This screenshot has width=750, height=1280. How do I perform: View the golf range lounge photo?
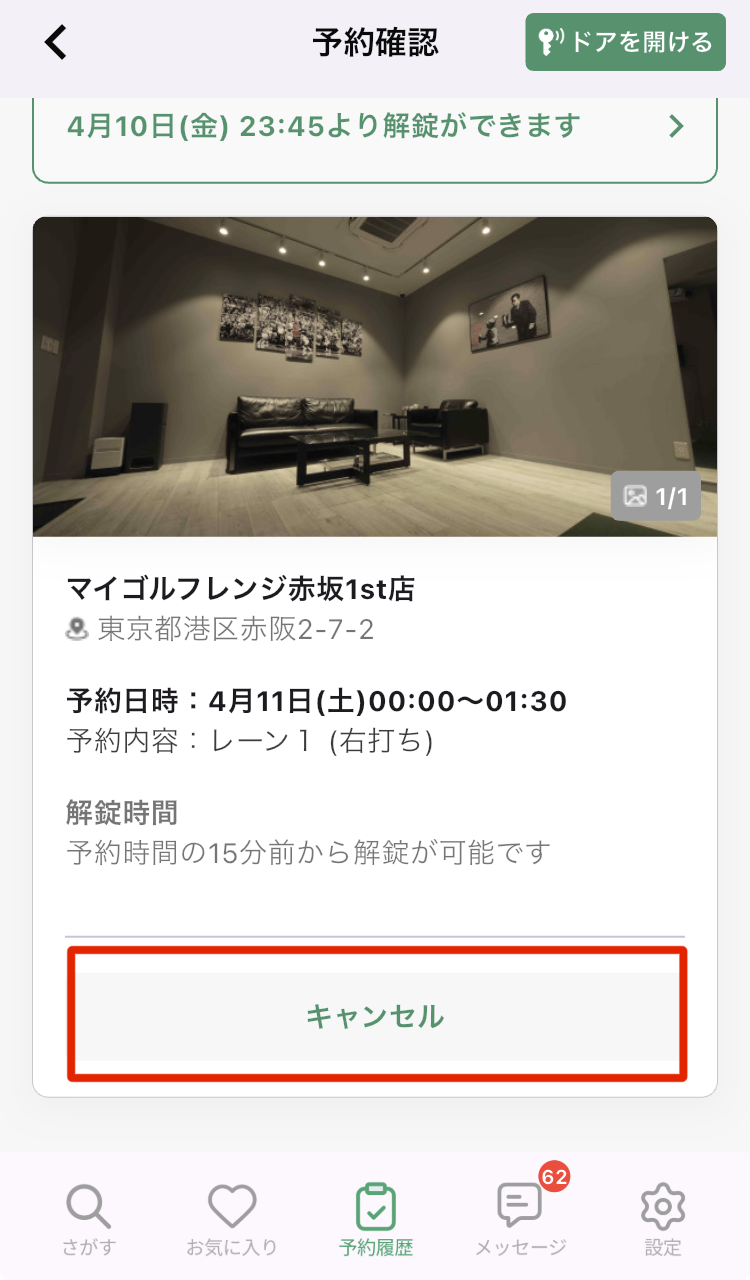click(x=375, y=377)
